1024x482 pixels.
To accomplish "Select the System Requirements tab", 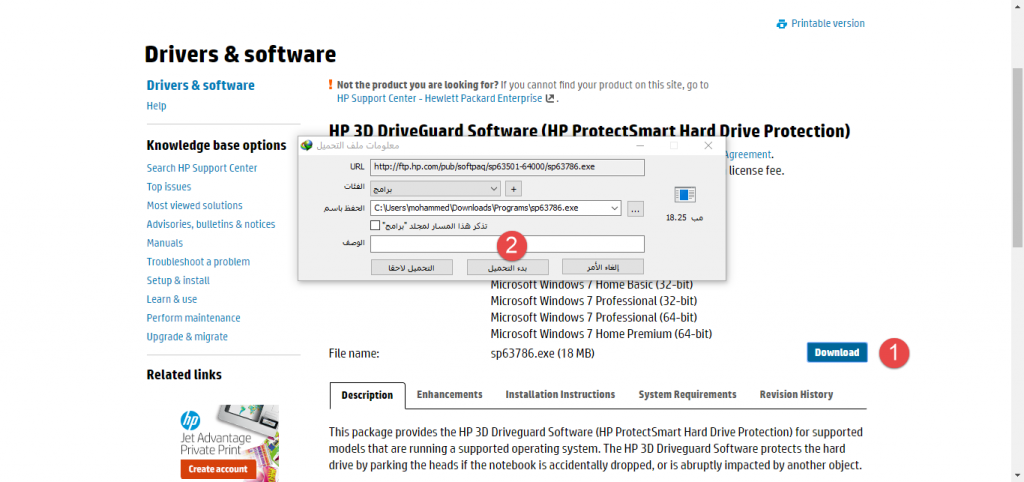I will (687, 395).
